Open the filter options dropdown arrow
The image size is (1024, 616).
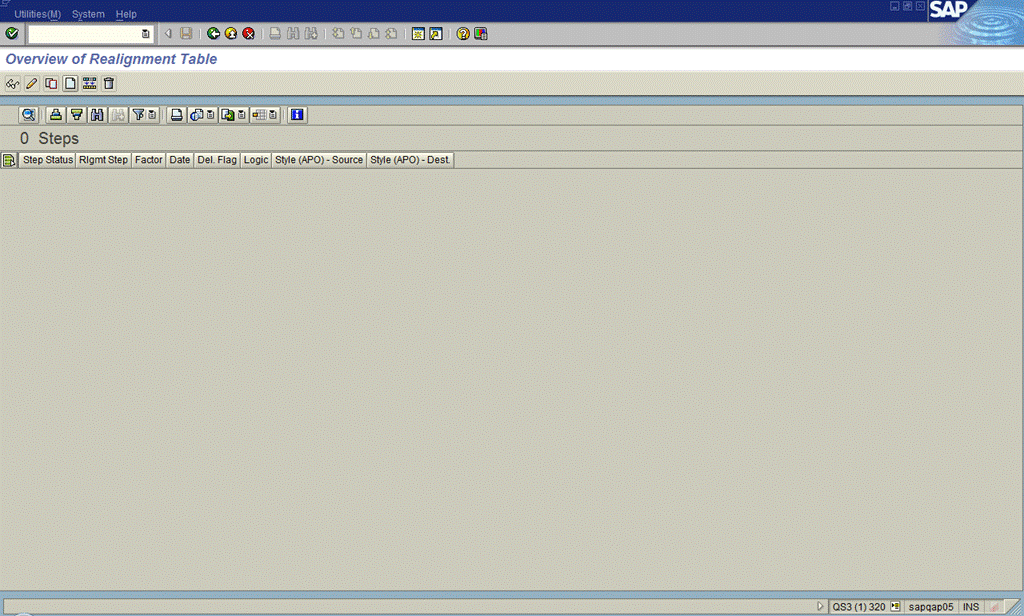pyautogui.click(x=152, y=115)
